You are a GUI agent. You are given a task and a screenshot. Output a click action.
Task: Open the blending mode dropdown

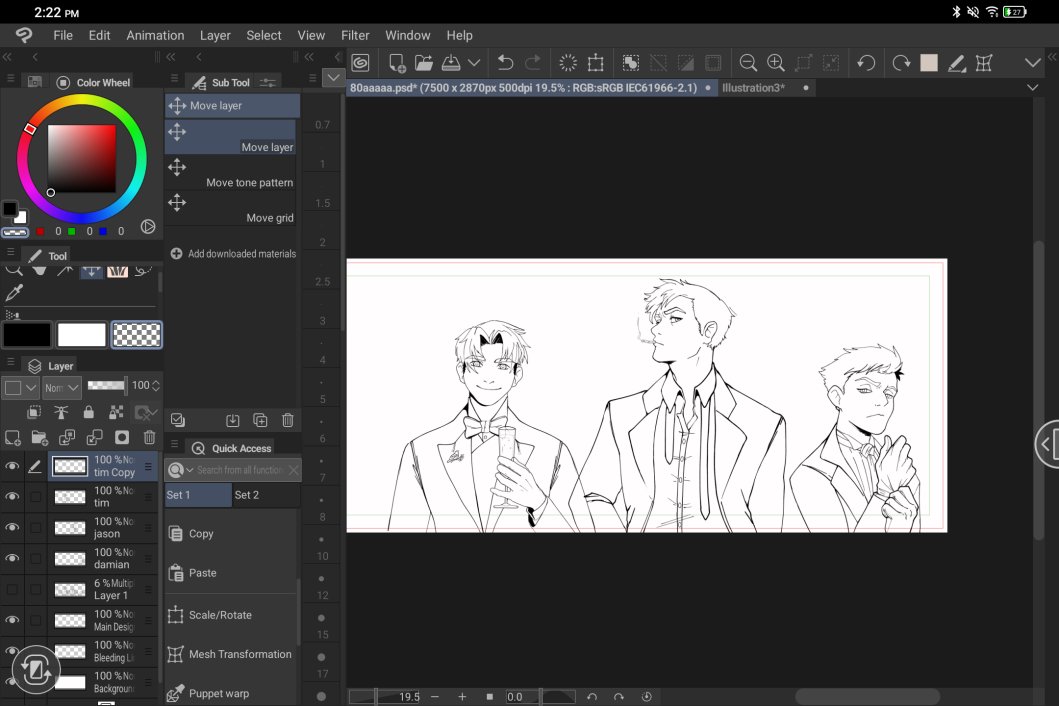pos(61,388)
